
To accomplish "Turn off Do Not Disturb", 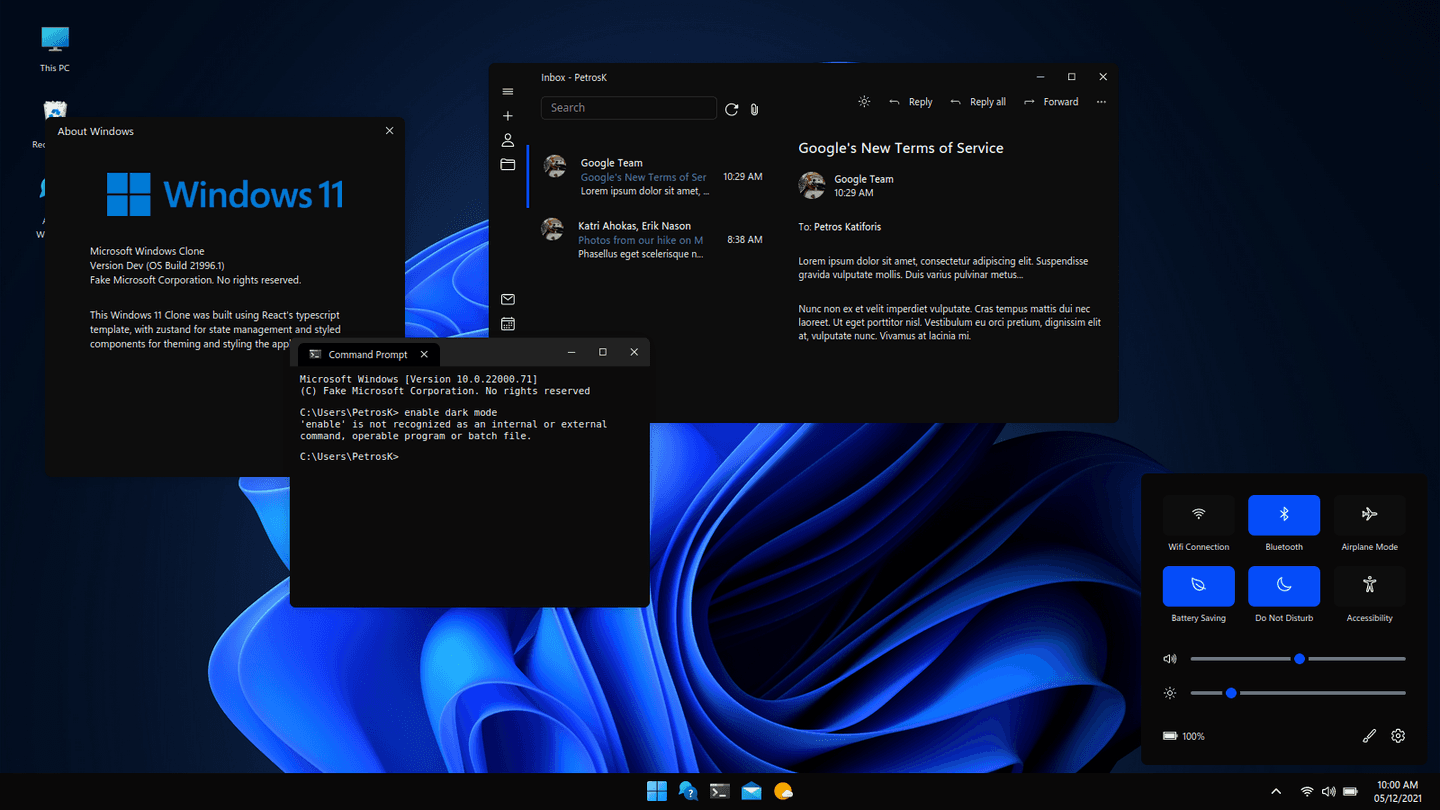I will point(1284,586).
